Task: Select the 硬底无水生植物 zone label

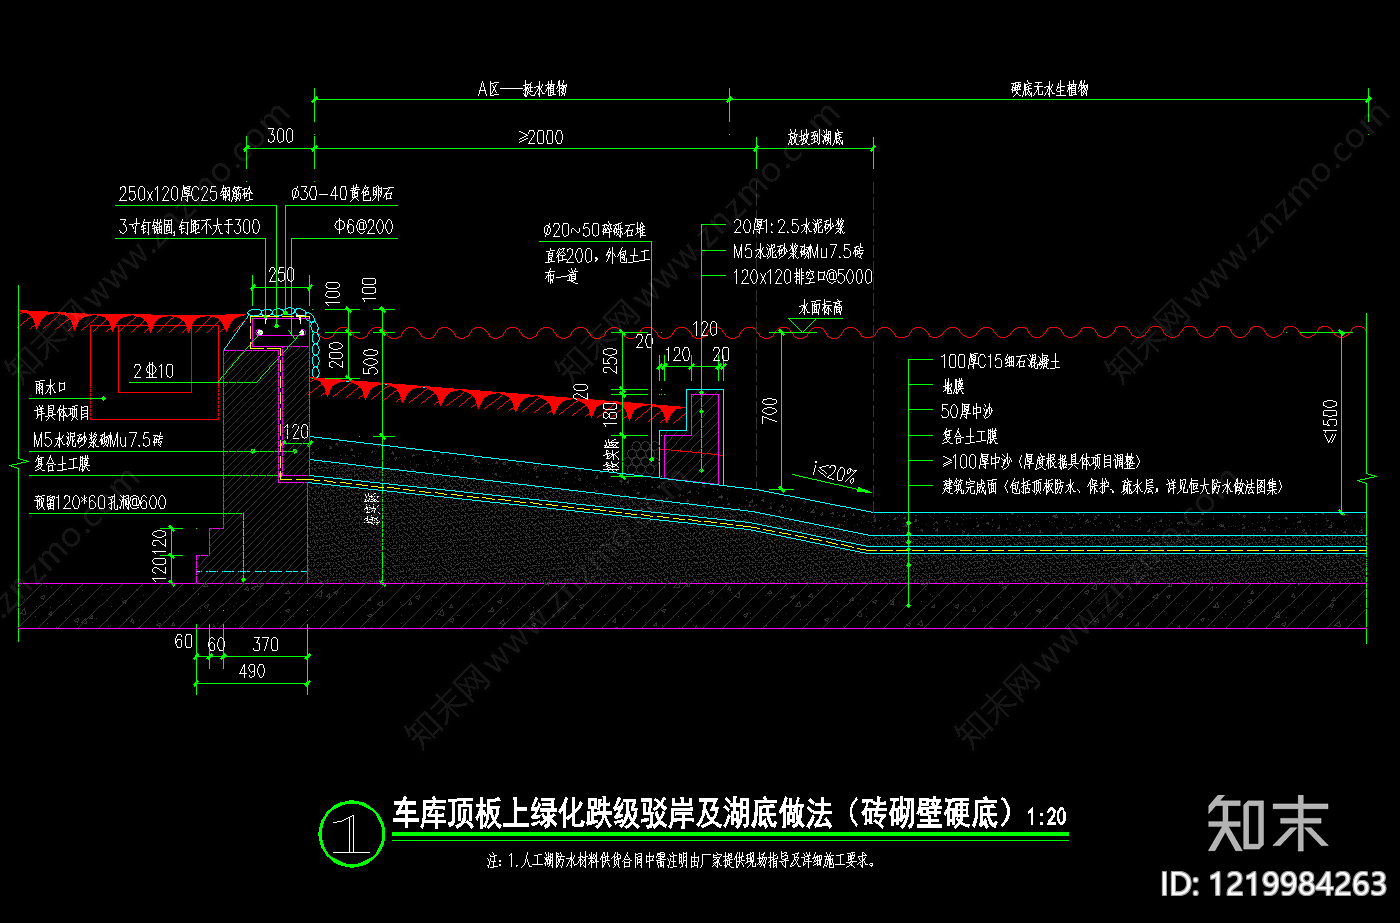Action: click(x=1049, y=89)
